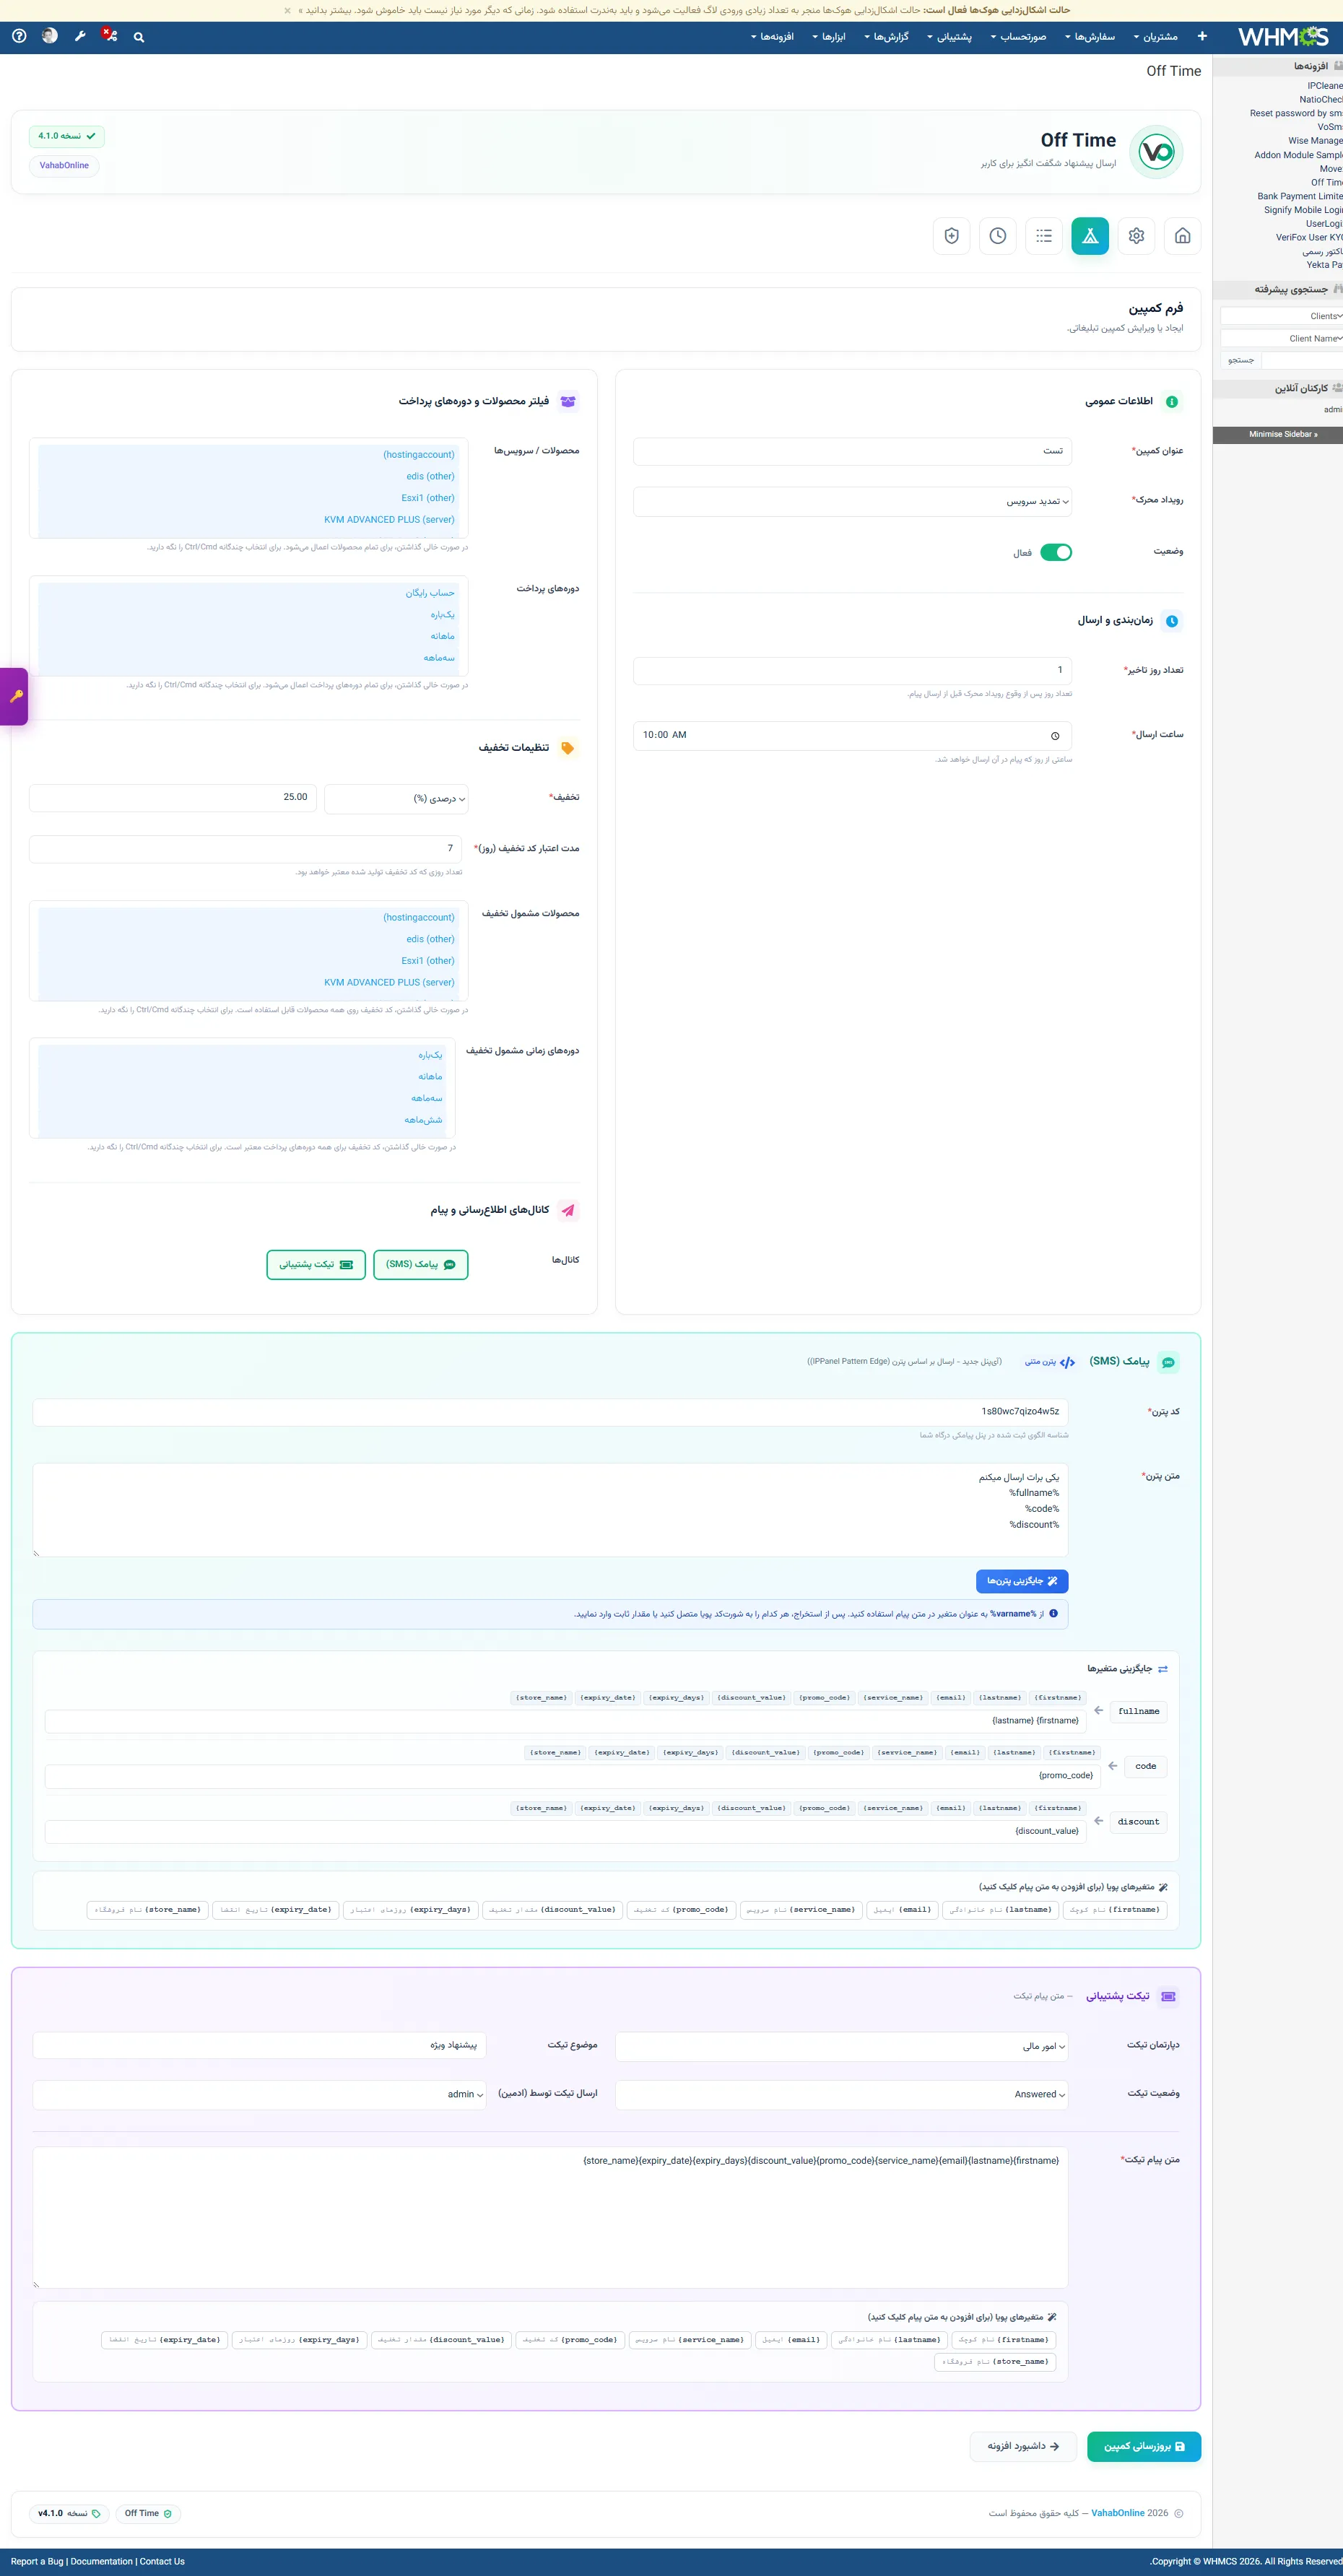Open the clock history icon tab

998,236
